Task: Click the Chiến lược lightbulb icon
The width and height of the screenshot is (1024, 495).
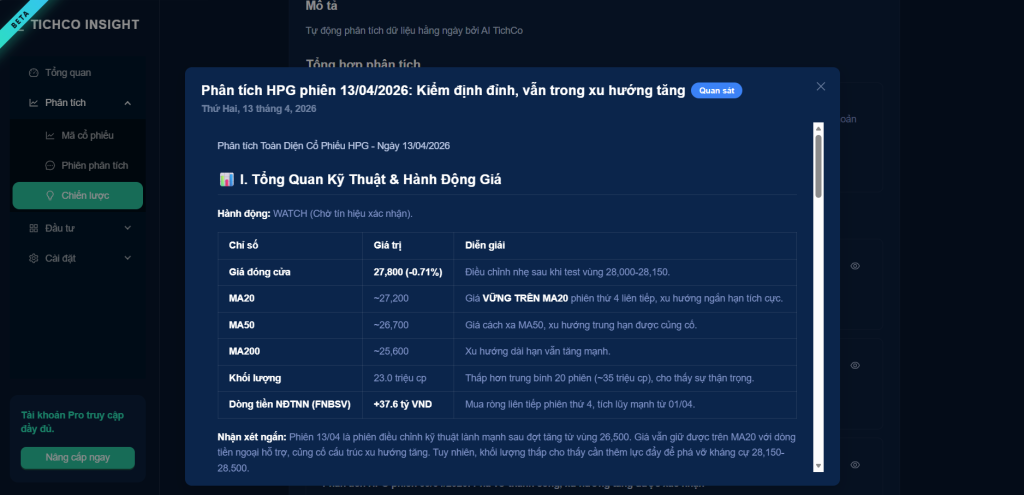Action: click(x=51, y=196)
